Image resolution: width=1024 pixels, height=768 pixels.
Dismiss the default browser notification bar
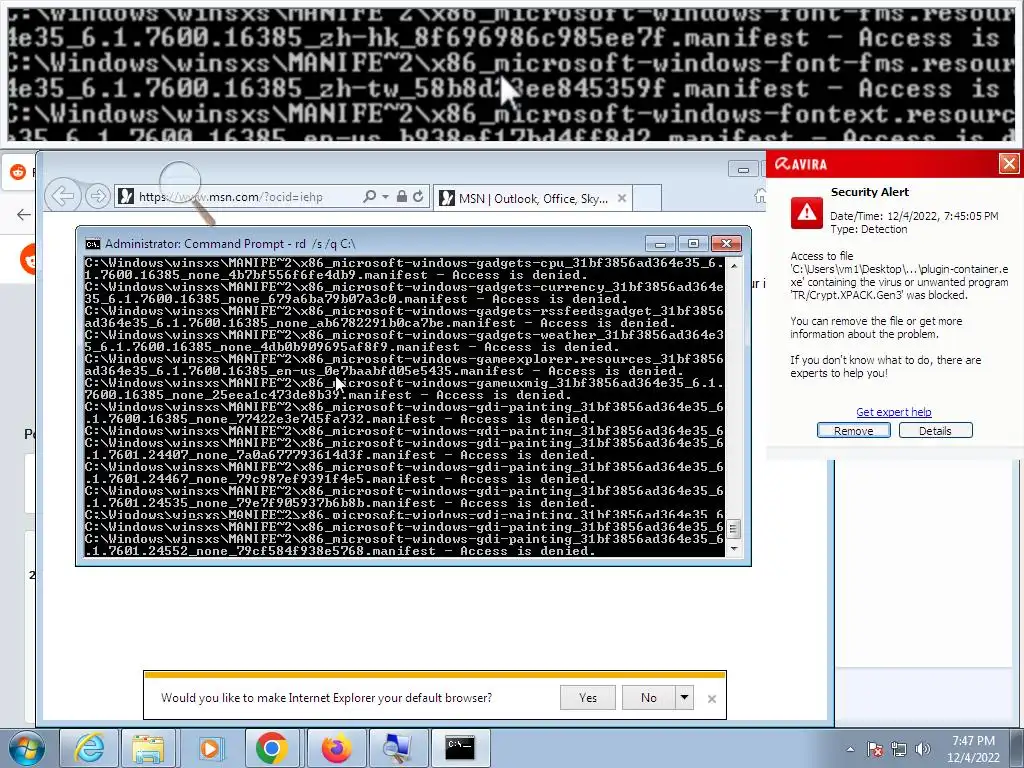tap(712, 699)
